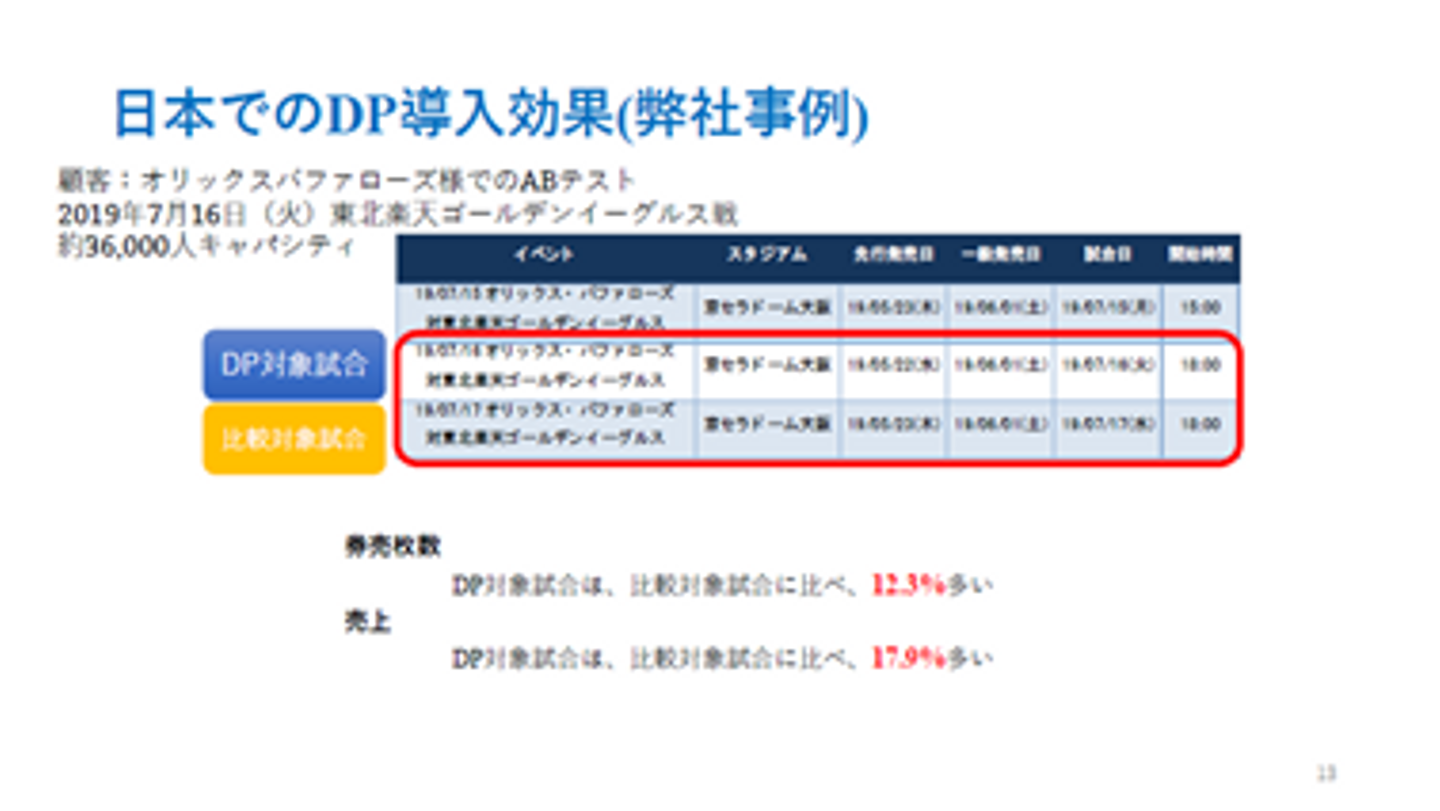The image size is (1440, 811).
Task: Click the red 12.3% figure
Action: point(908,585)
